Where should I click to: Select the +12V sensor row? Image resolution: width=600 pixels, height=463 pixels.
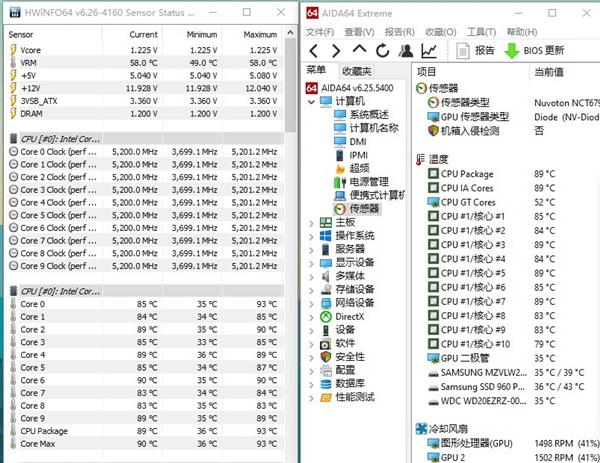[x=145, y=88]
